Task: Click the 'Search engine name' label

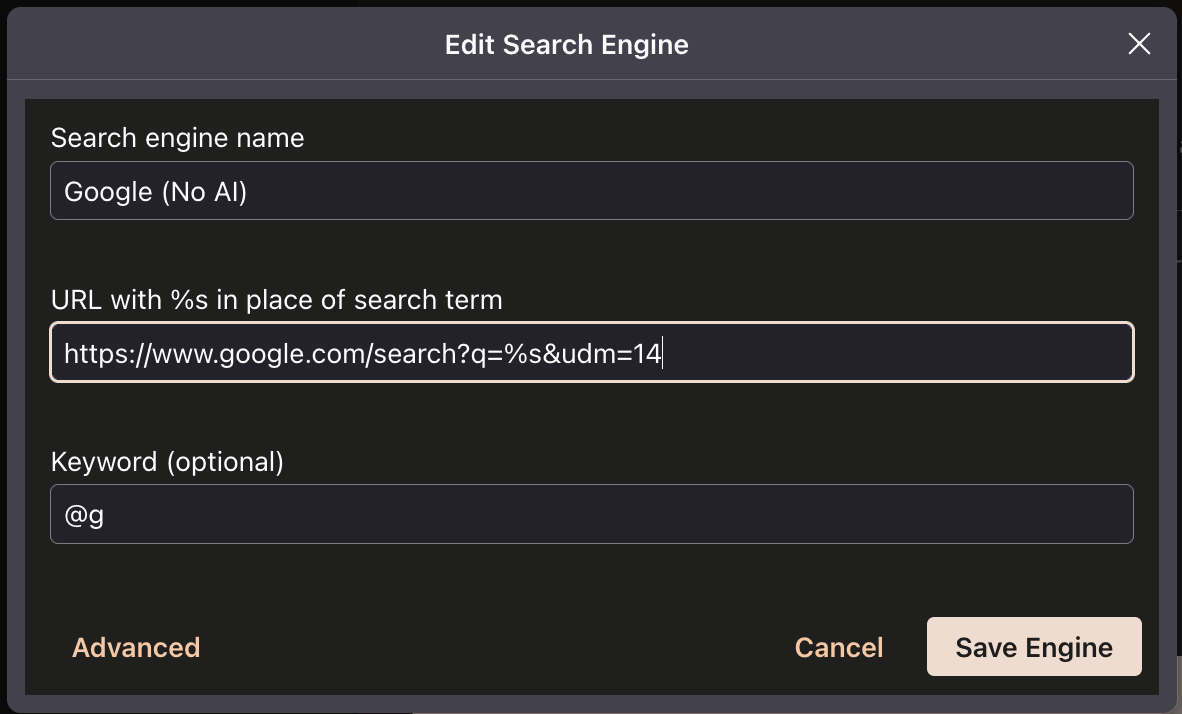Action: click(177, 138)
